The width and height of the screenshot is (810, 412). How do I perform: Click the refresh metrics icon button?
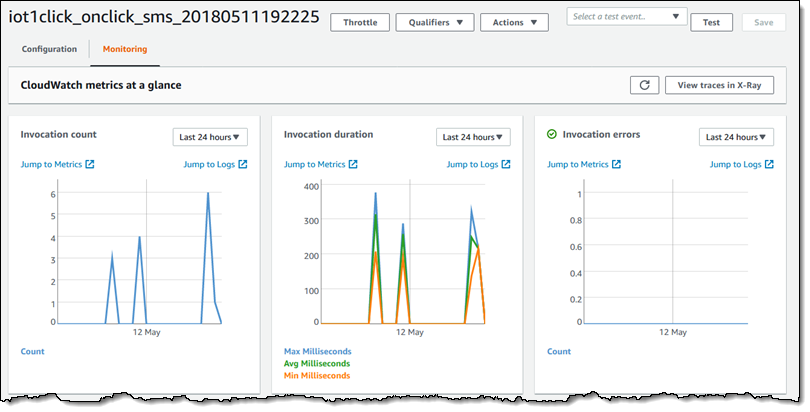tap(644, 86)
